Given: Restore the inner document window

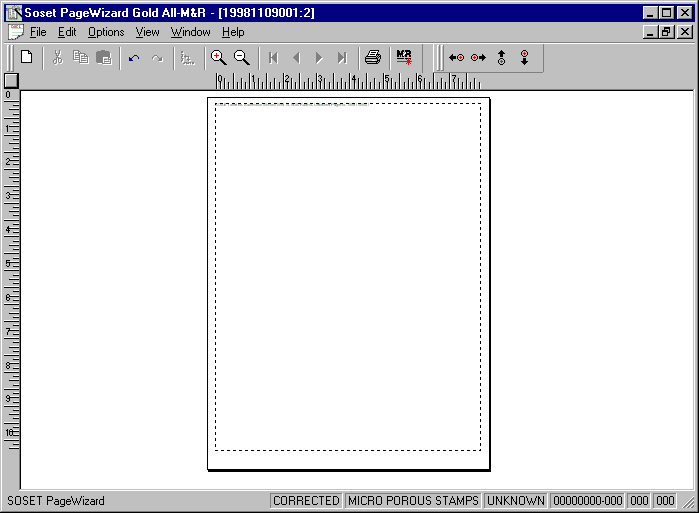Looking at the screenshot, I should click(666, 32).
